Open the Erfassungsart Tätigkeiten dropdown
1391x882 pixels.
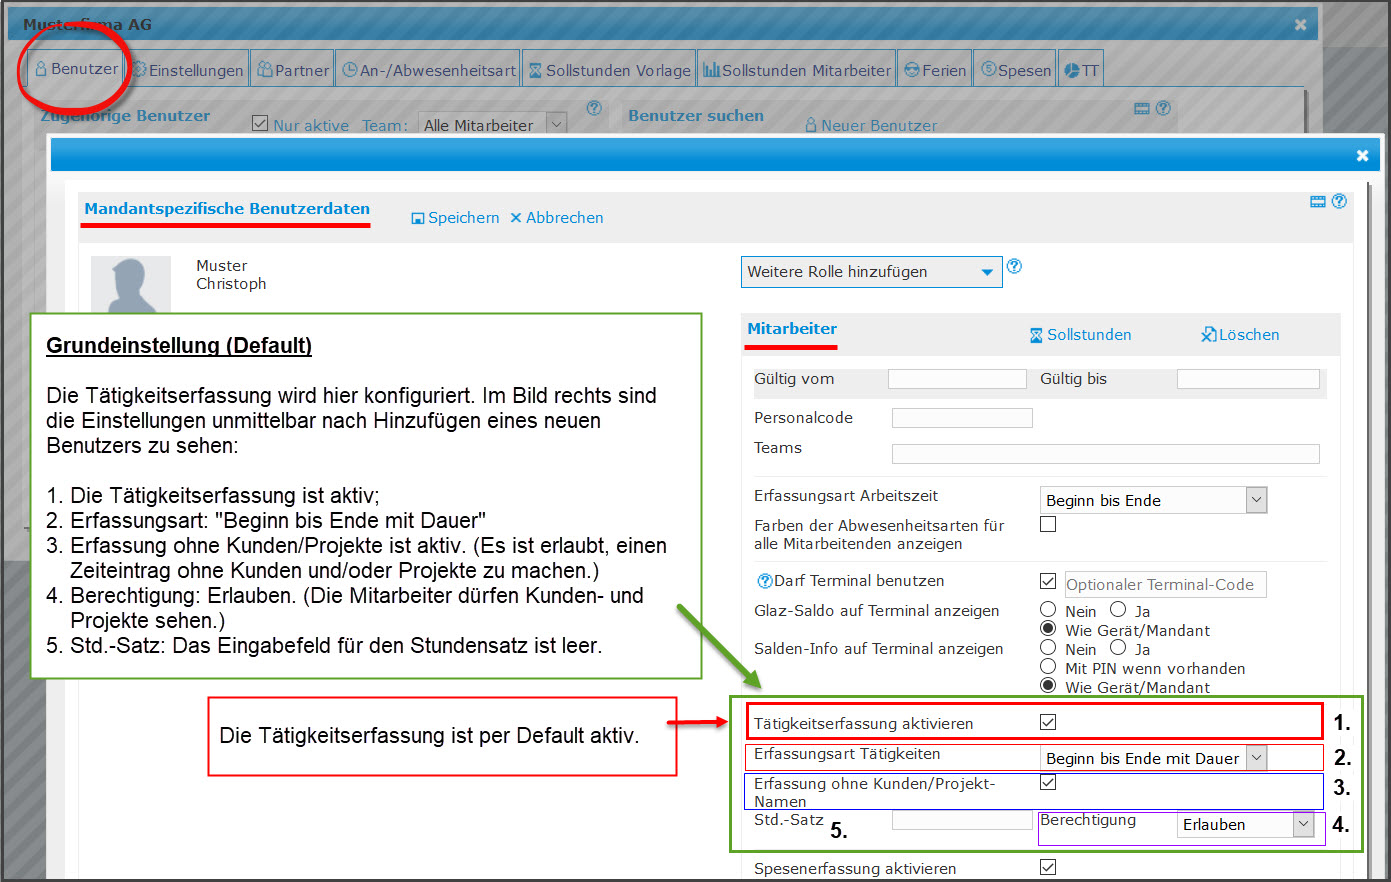coord(1153,759)
